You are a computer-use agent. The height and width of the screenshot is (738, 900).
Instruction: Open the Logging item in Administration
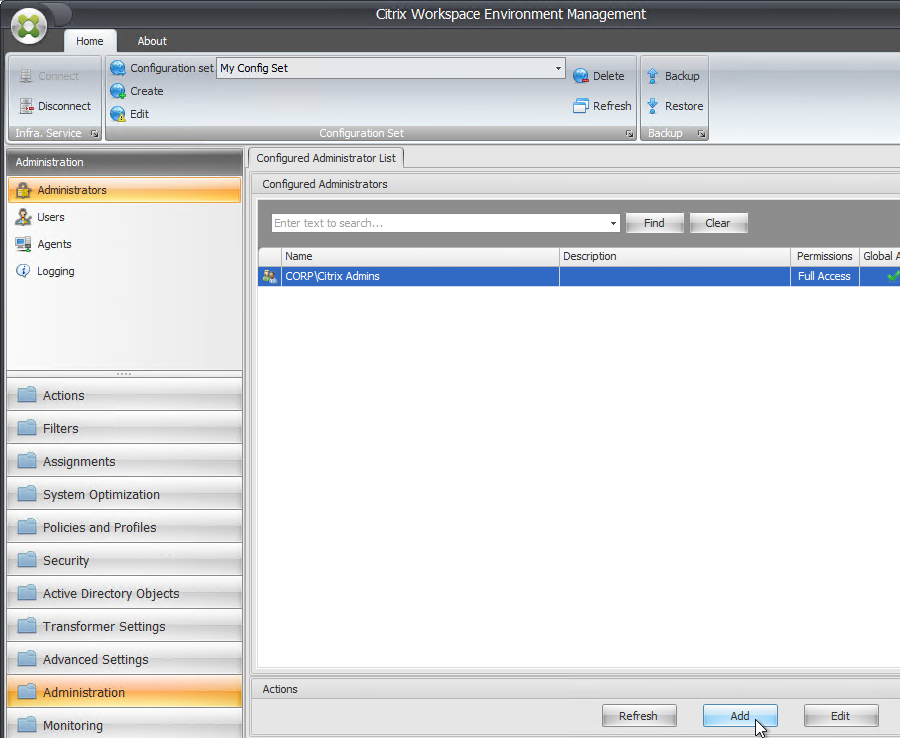tap(125, 271)
